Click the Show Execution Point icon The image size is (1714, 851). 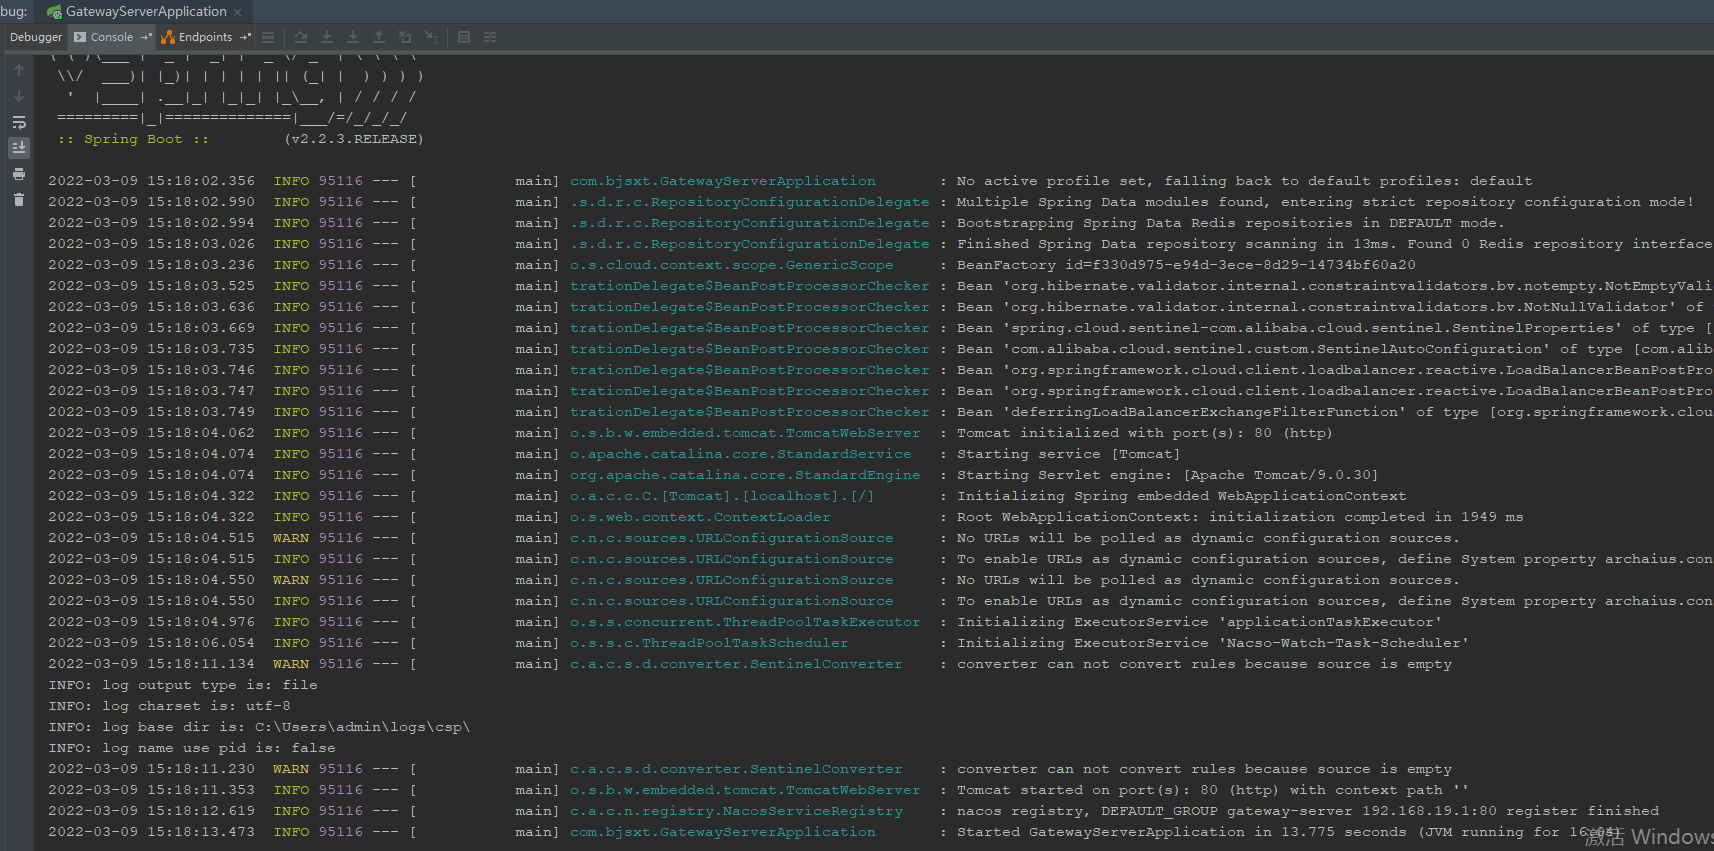268,37
